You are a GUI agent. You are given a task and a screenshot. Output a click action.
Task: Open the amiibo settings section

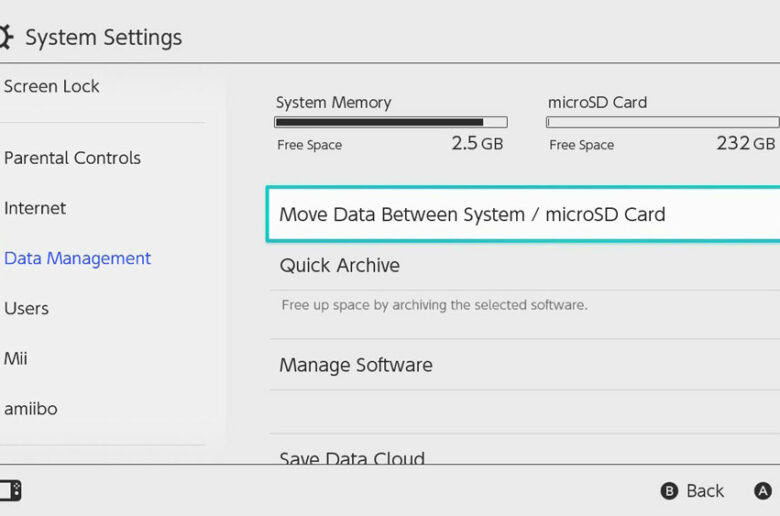coord(31,409)
